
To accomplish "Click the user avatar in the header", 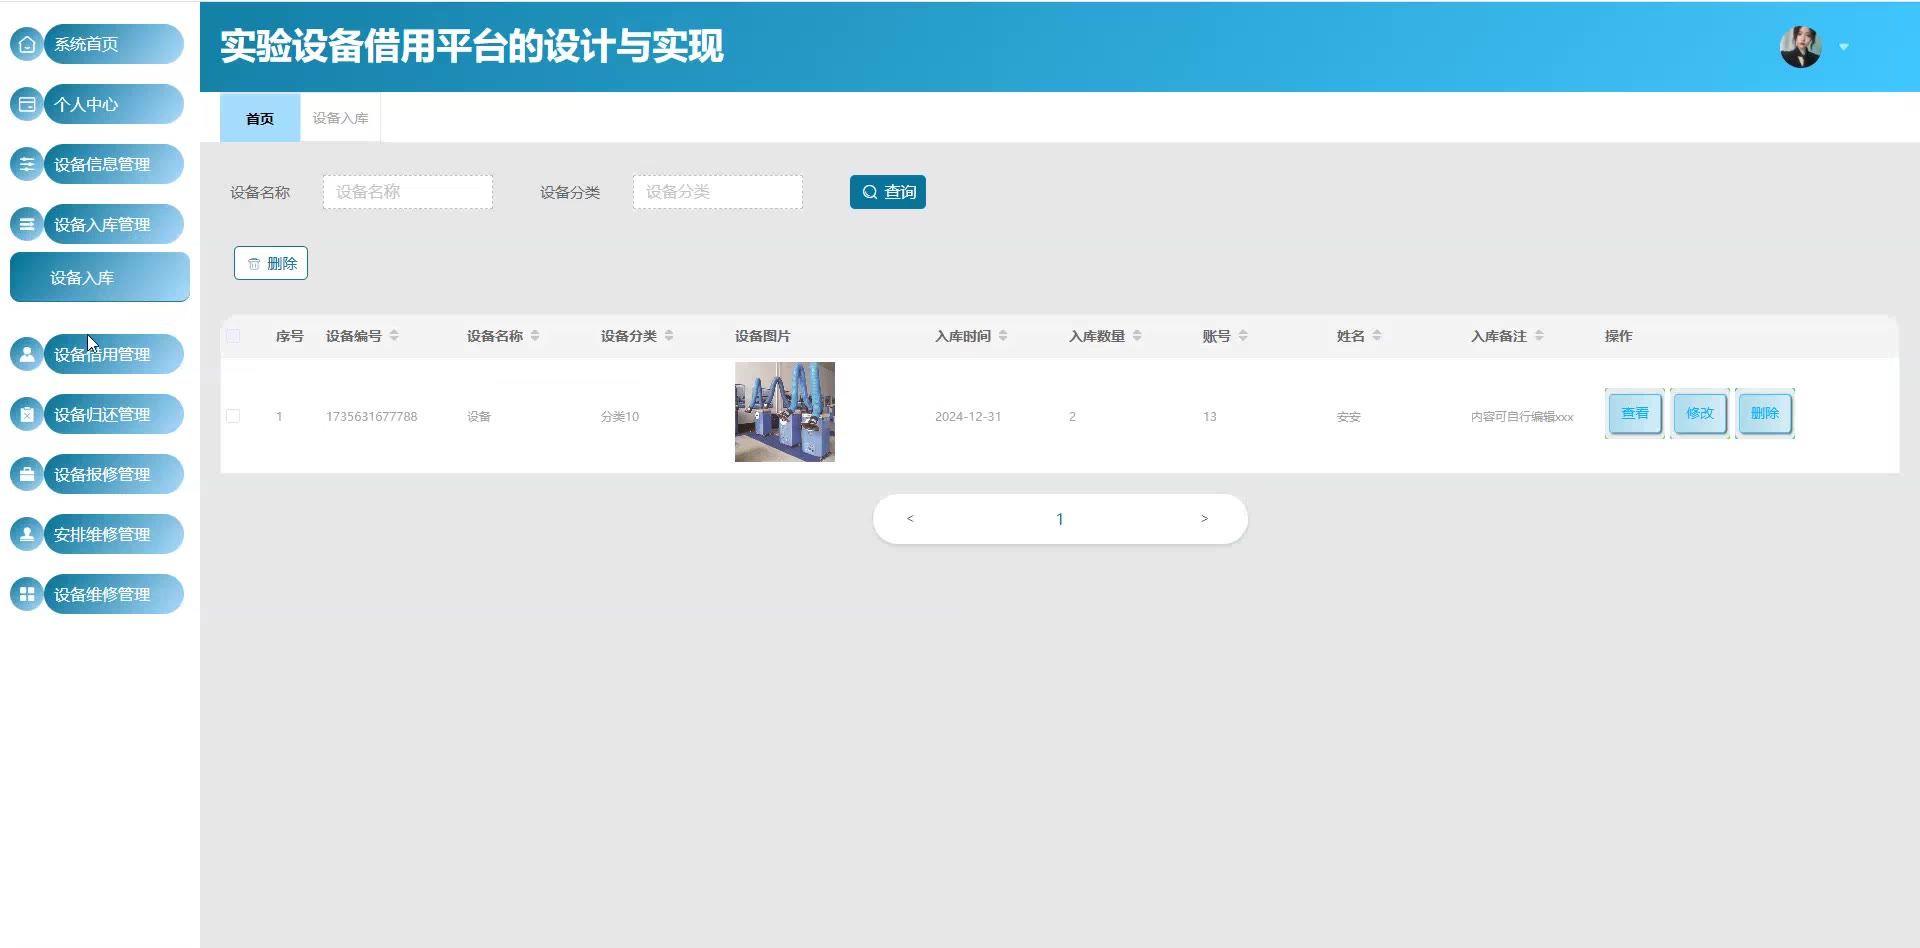I will [1801, 46].
